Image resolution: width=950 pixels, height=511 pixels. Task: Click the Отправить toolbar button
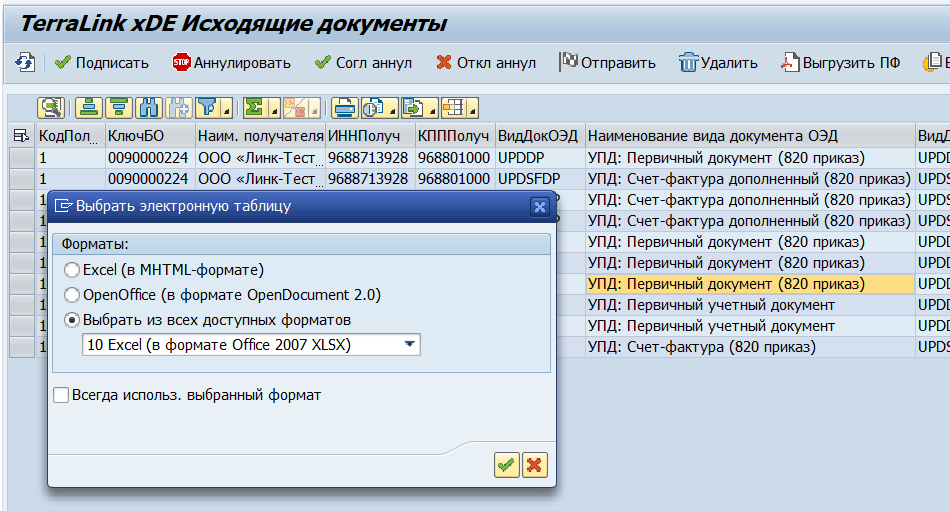click(x=607, y=62)
